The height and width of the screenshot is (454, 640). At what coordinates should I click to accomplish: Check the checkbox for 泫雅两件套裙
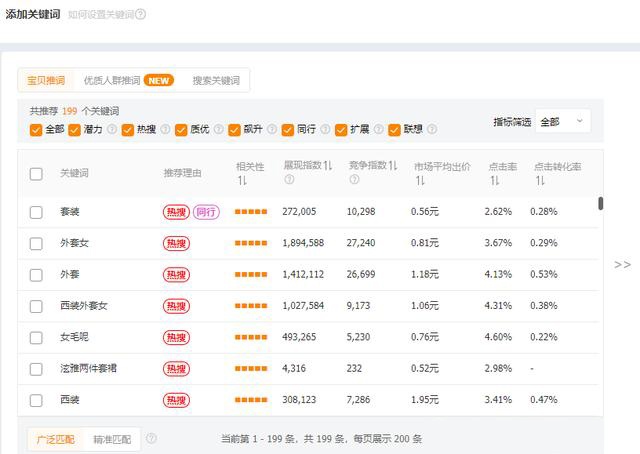click(36, 369)
